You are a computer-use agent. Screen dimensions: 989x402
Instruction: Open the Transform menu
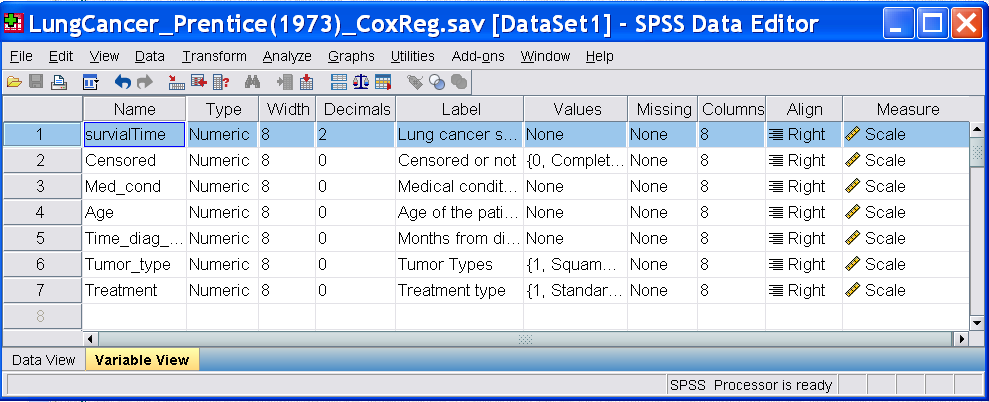(x=214, y=57)
